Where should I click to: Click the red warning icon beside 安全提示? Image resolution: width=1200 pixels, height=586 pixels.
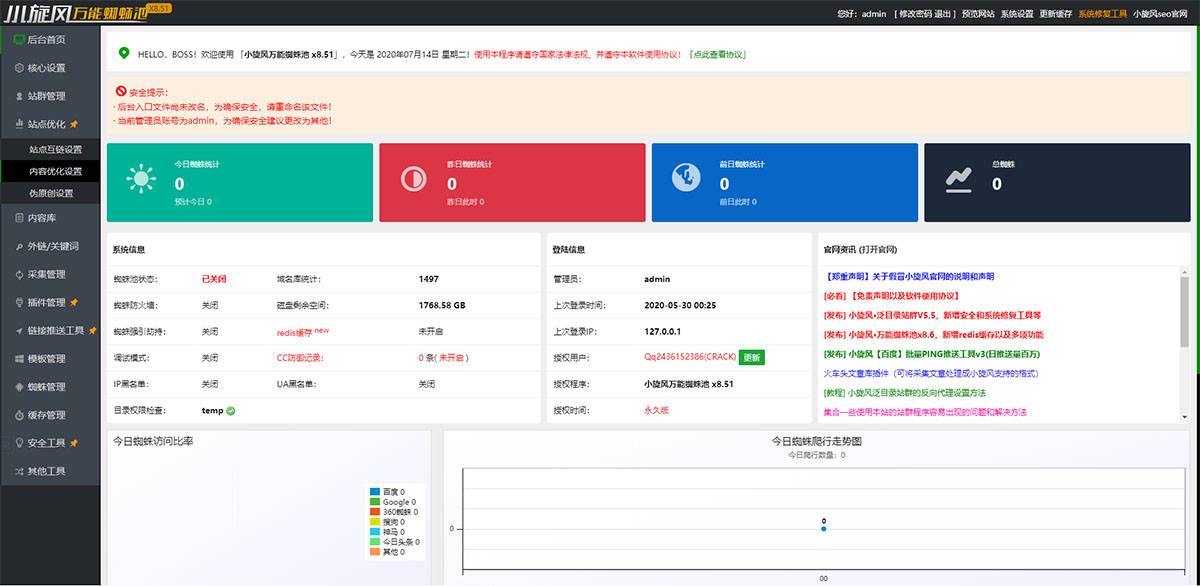pos(120,91)
